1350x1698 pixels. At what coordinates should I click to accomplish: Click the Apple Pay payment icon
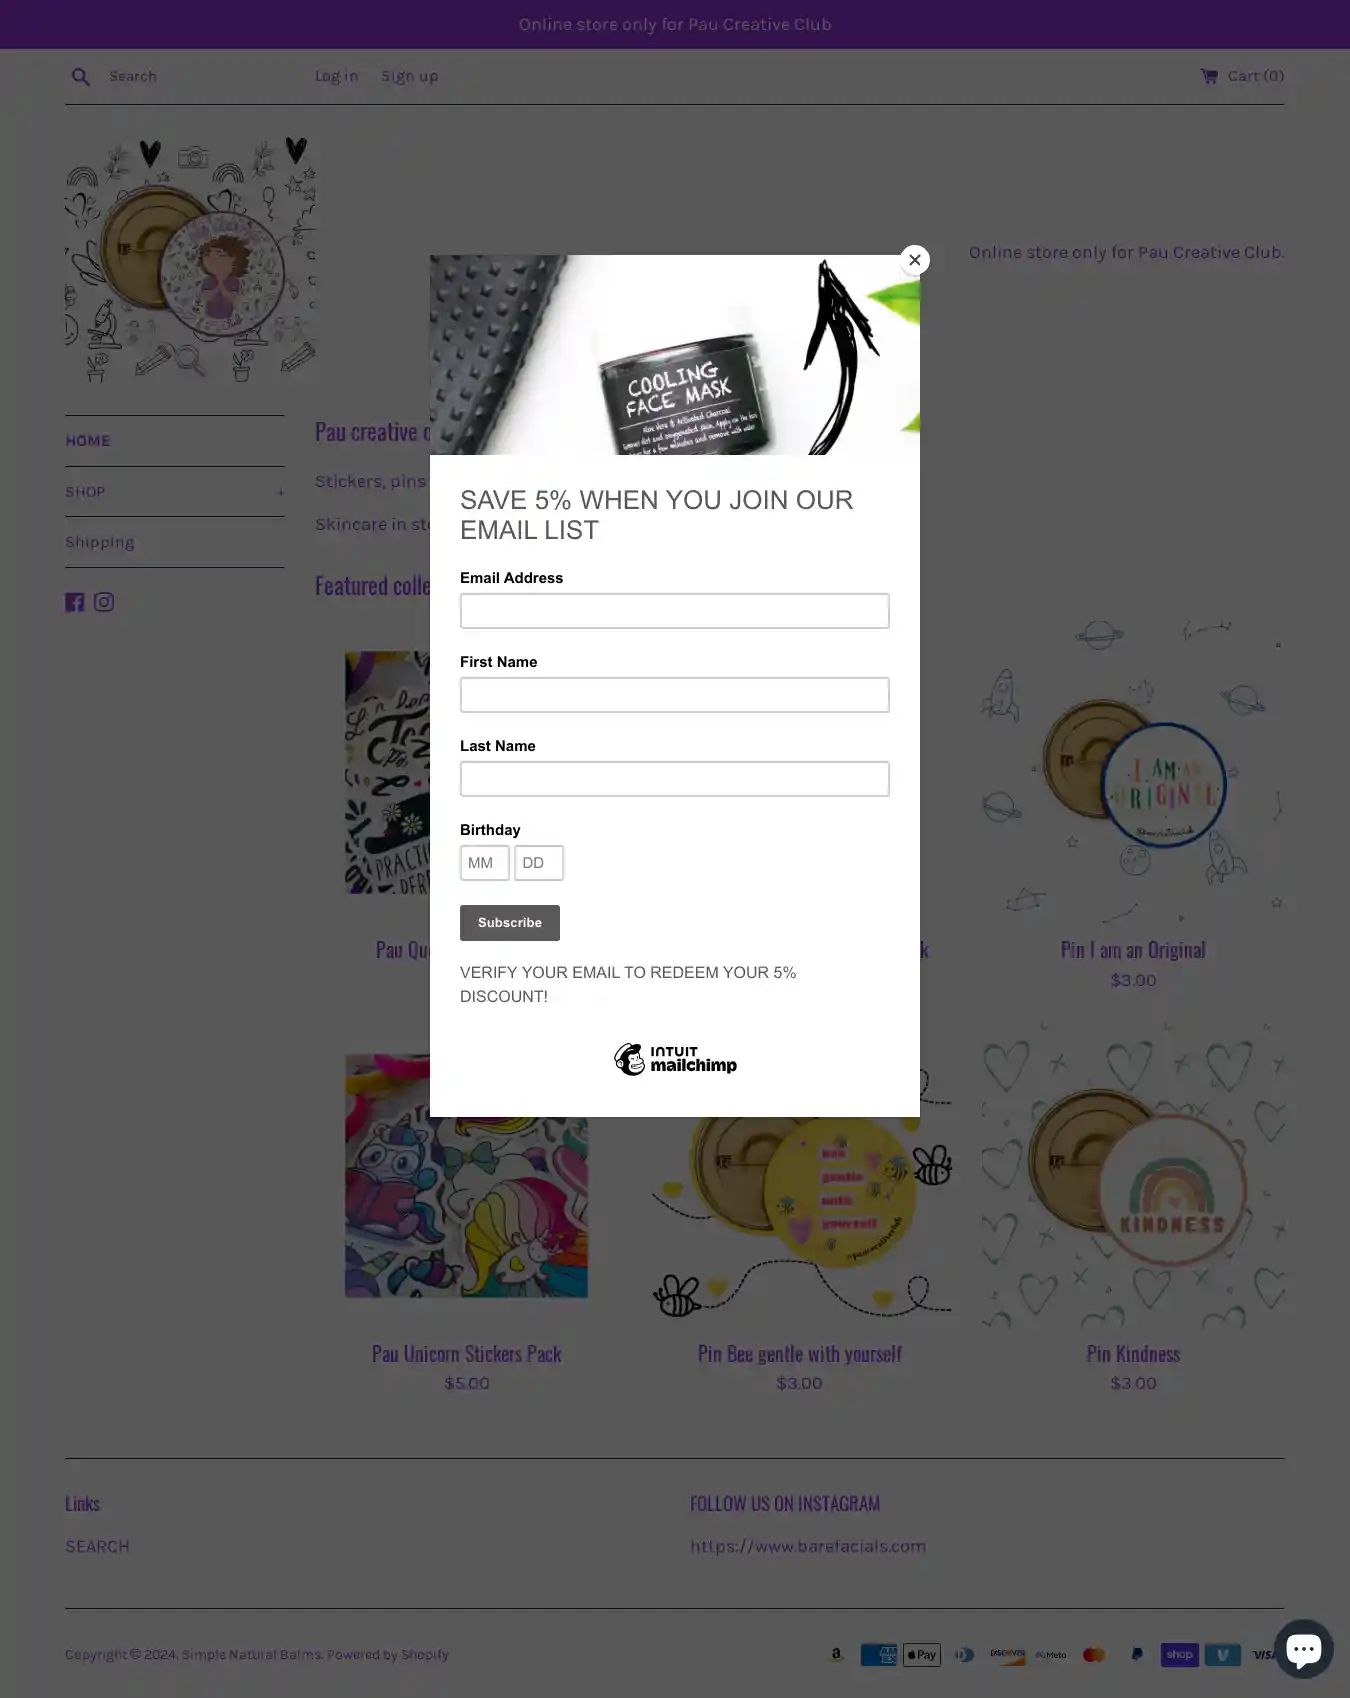click(x=922, y=1655)
